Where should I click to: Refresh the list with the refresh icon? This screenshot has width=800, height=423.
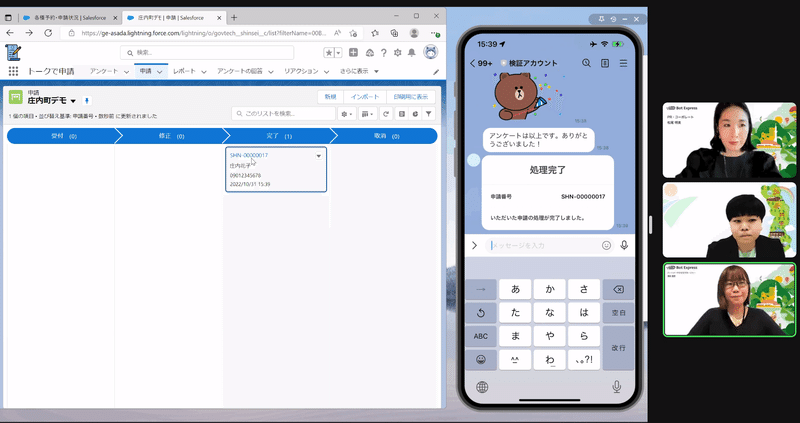386,114
